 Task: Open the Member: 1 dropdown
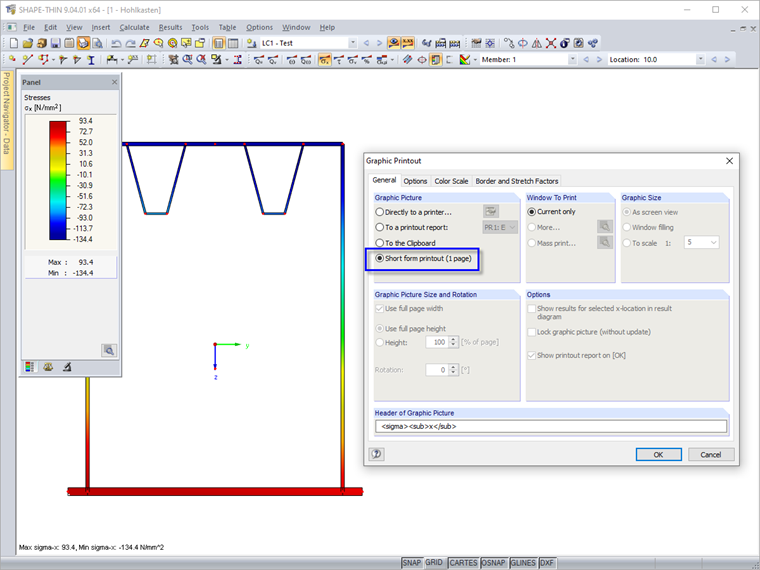(572, 60)
